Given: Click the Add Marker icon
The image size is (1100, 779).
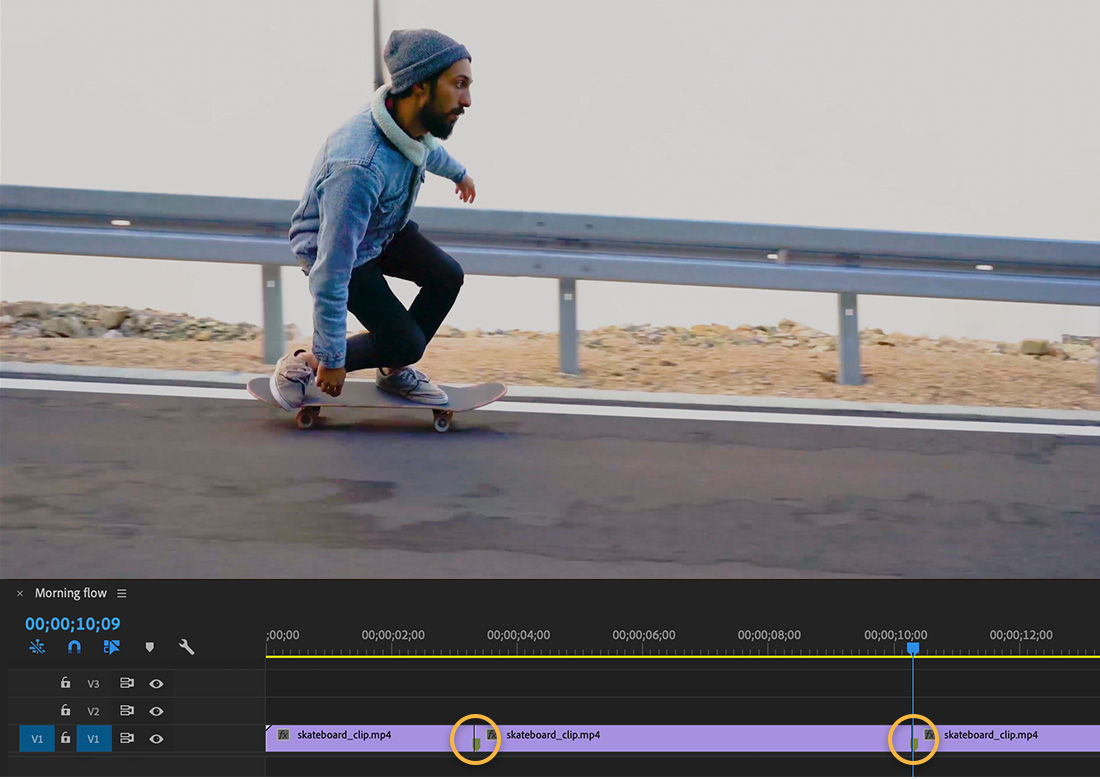Looking at the screenshot, I should pos(149,647).
